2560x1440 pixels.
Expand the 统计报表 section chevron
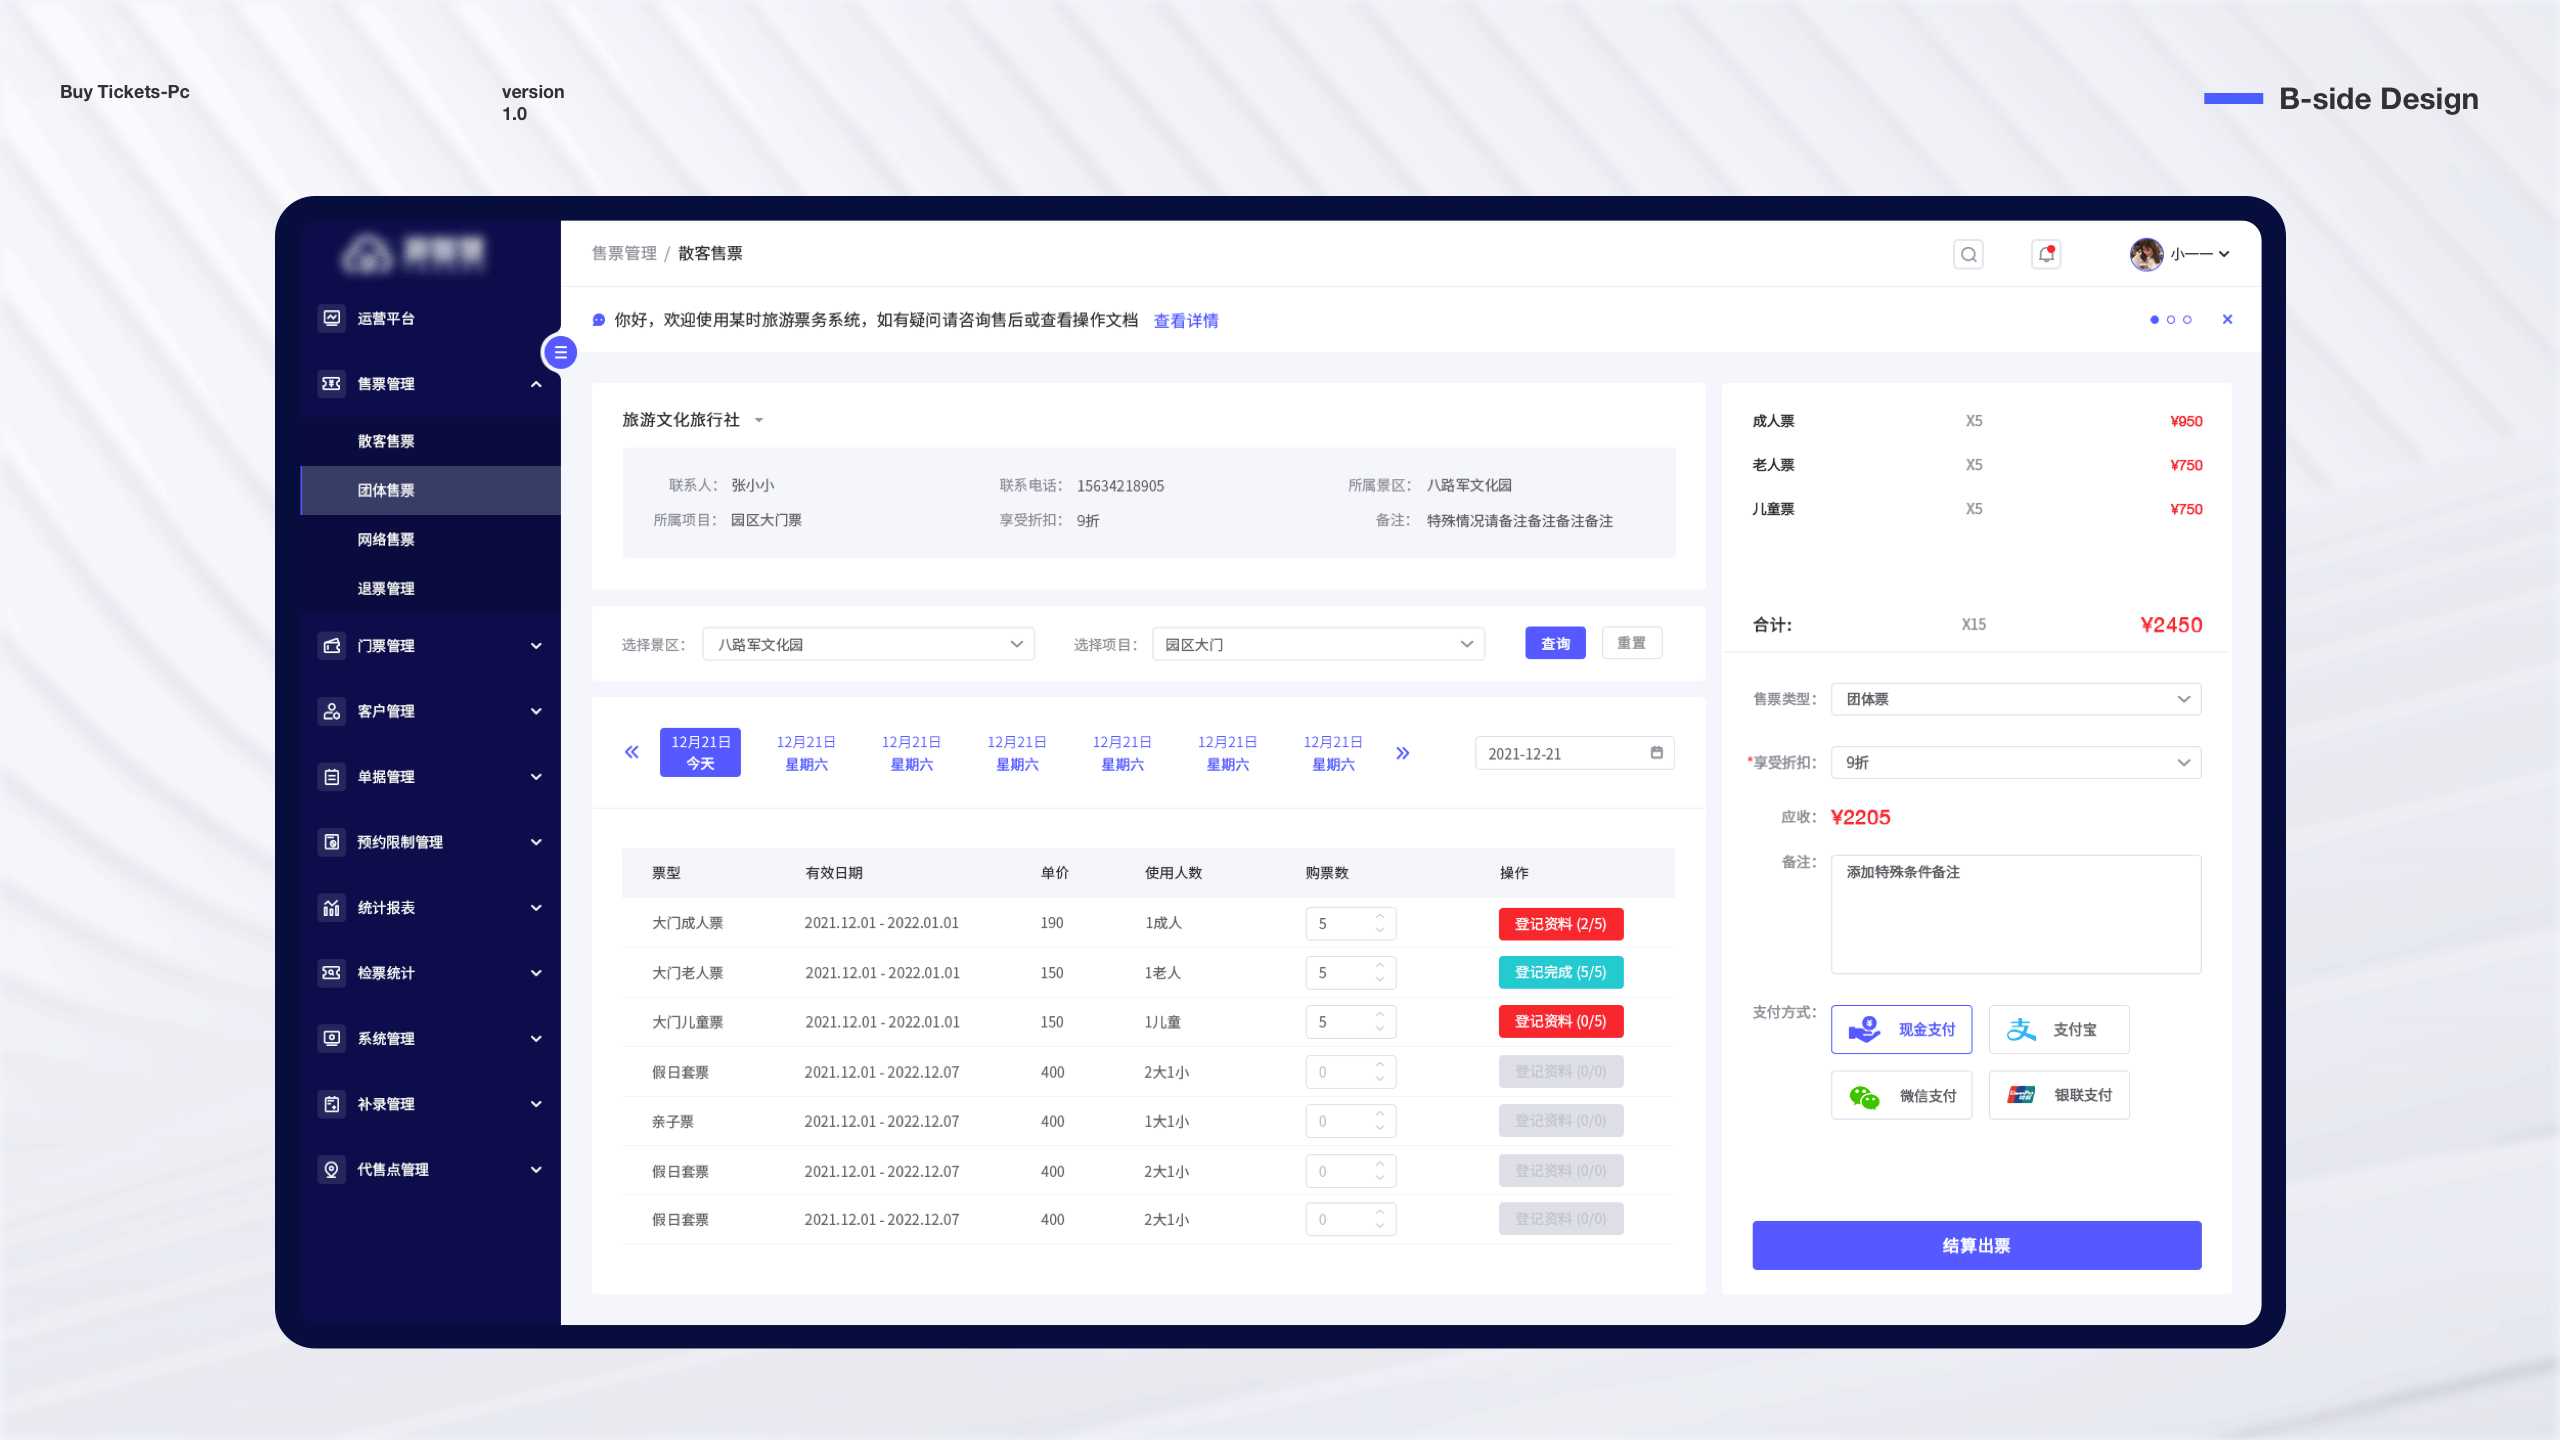pyautogui.click(x=536, y=908)
